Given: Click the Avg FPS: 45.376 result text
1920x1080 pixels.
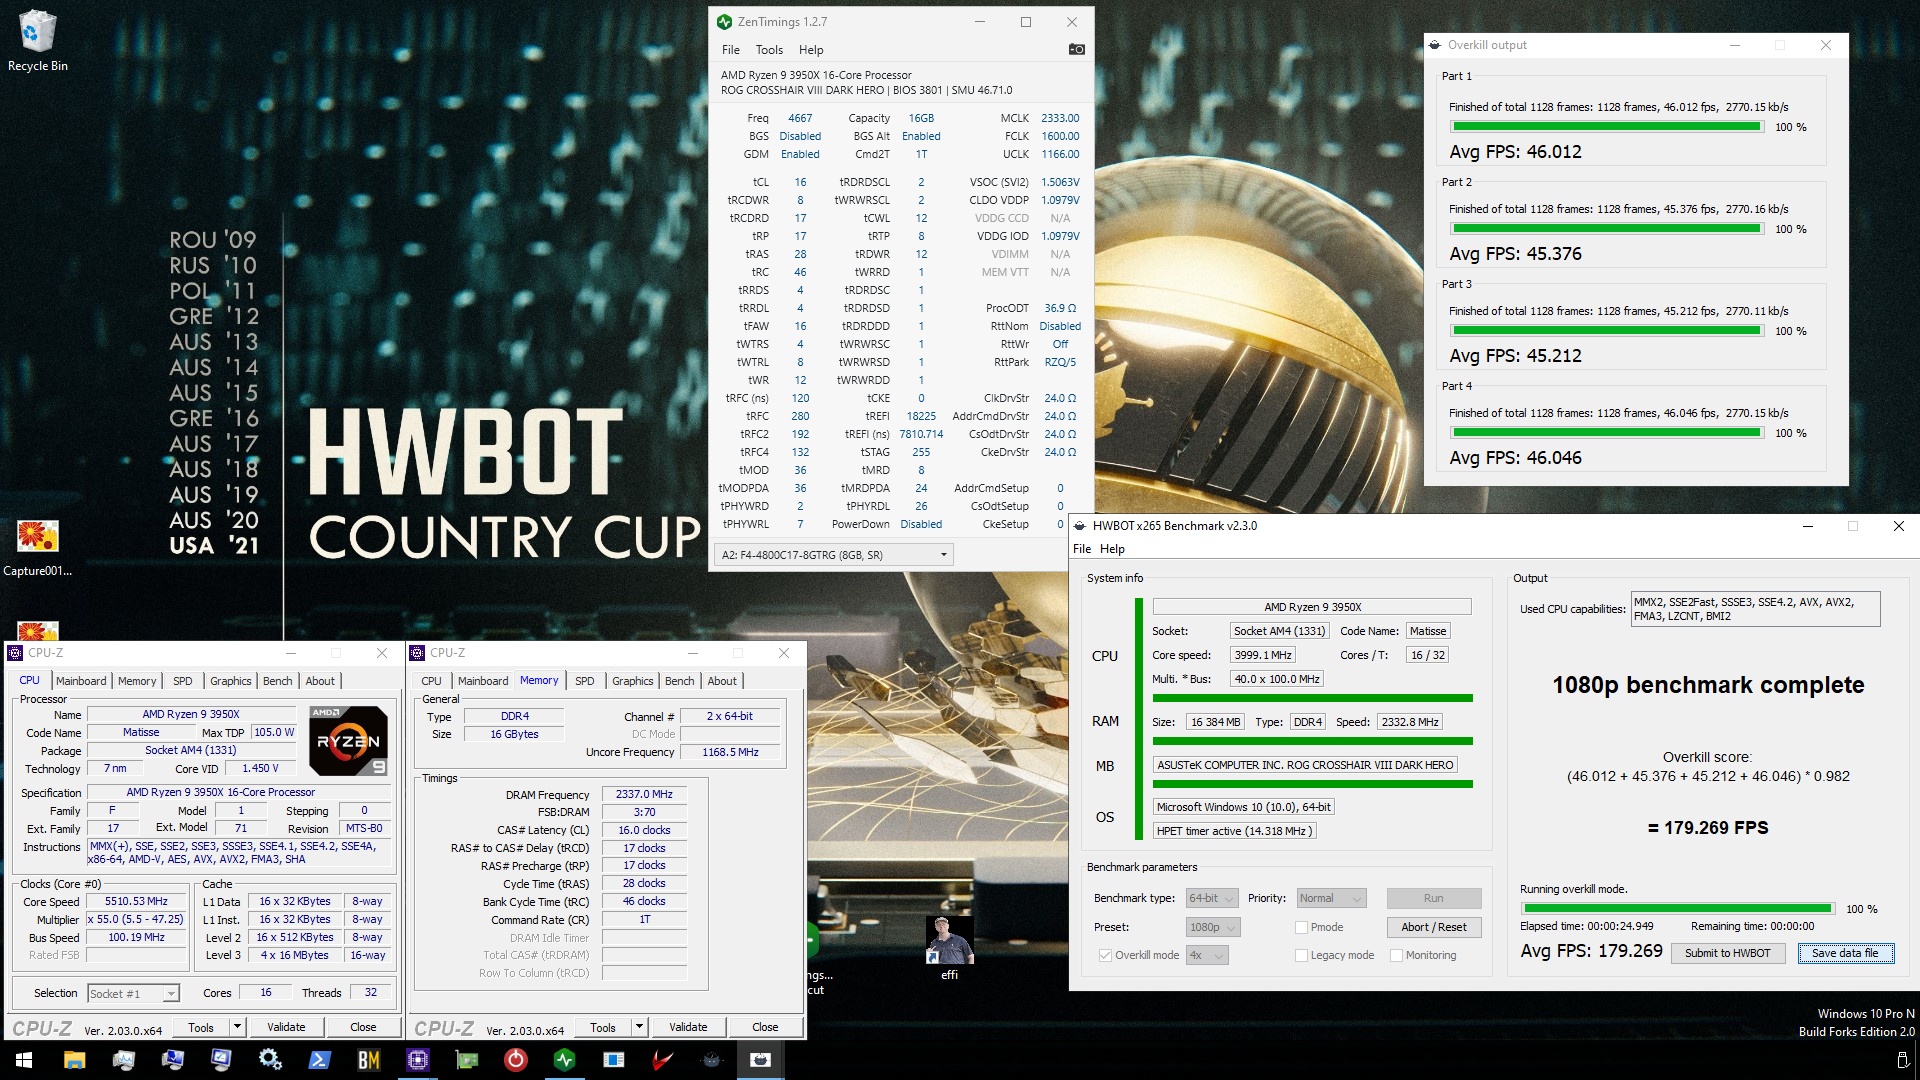Looking at the screenshot, I should point(1515,254).
